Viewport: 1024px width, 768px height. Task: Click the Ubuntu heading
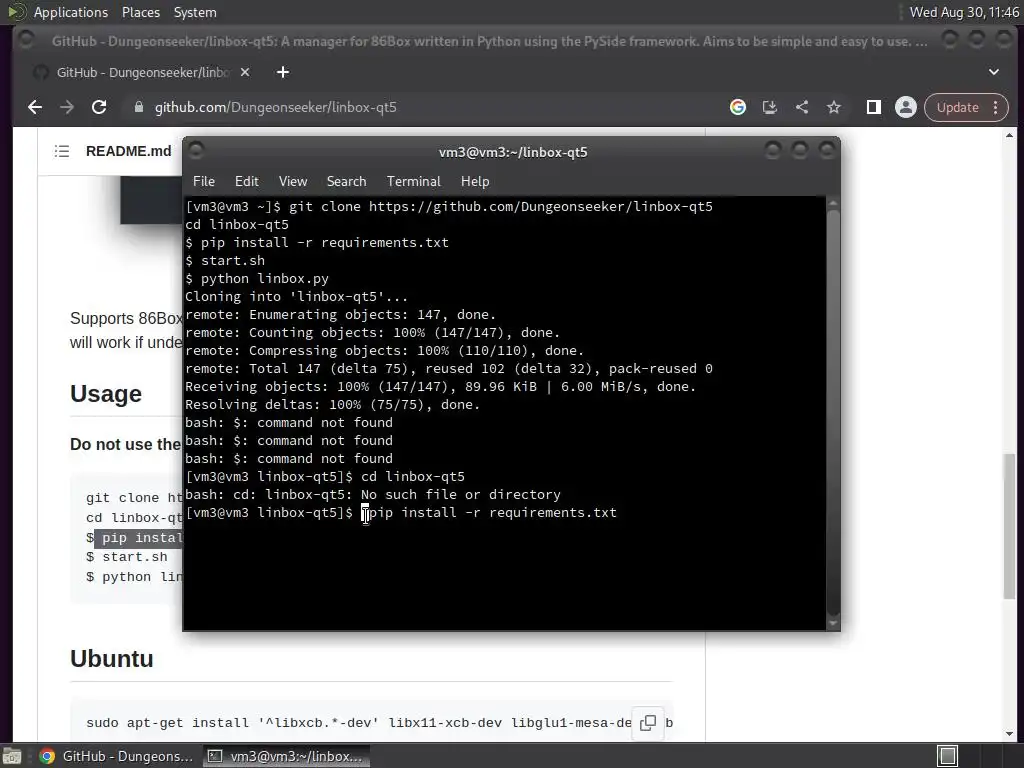pyautogui.click(x=112, y=658)
